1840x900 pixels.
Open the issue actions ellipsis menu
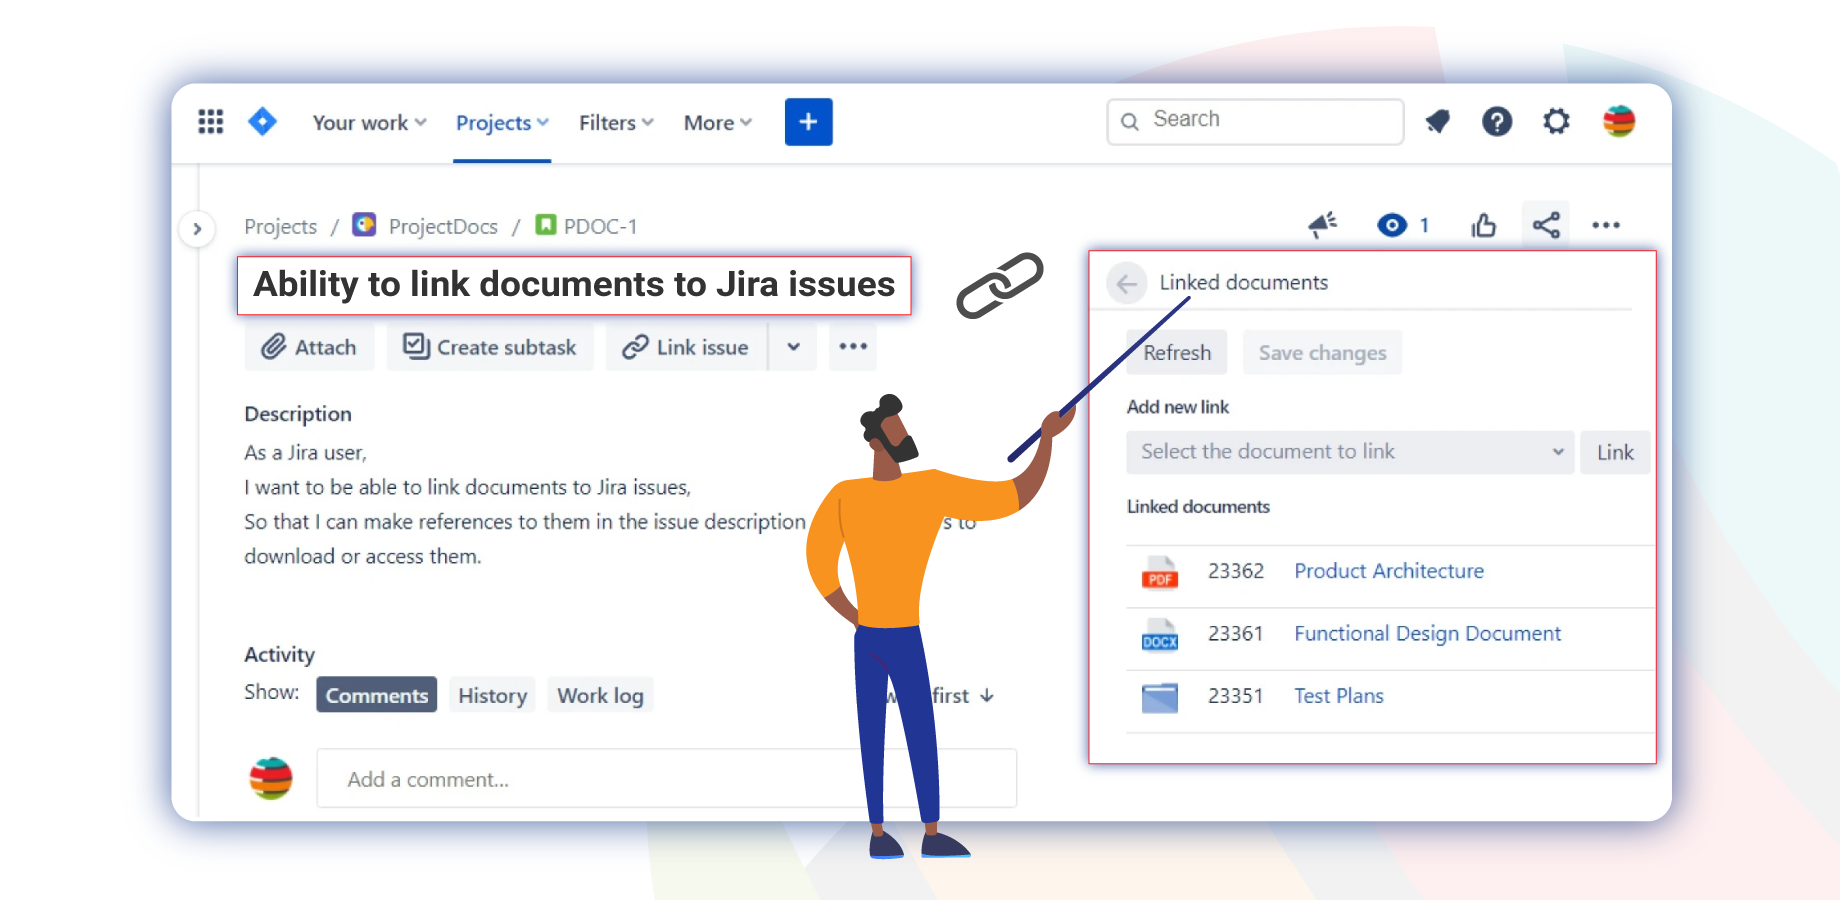pyautogui.click(x=1606, y=225)
